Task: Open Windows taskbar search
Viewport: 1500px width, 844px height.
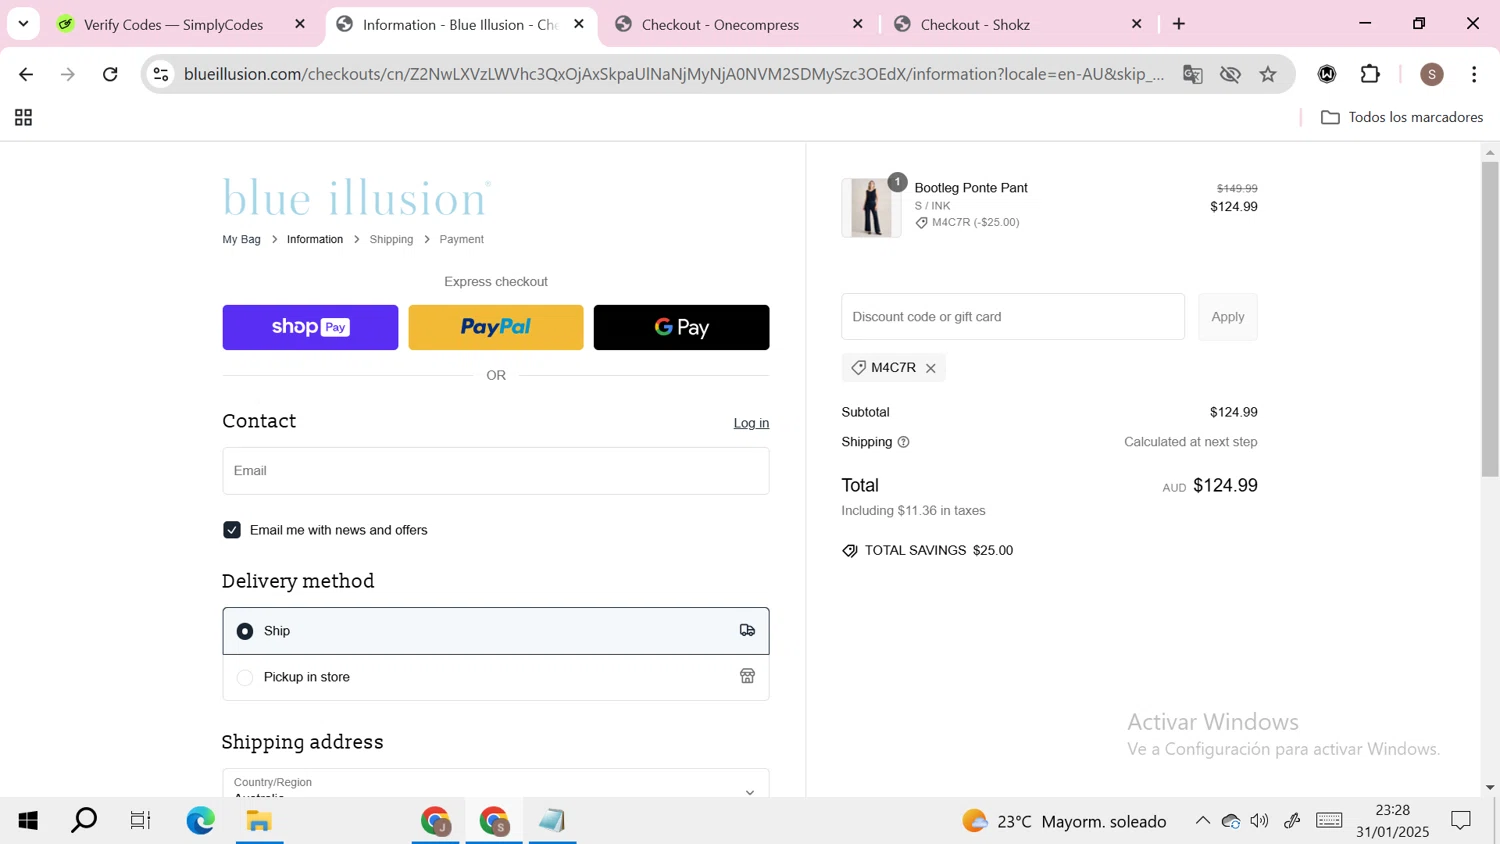Action: pyautogui.click(x=84, y=821)
